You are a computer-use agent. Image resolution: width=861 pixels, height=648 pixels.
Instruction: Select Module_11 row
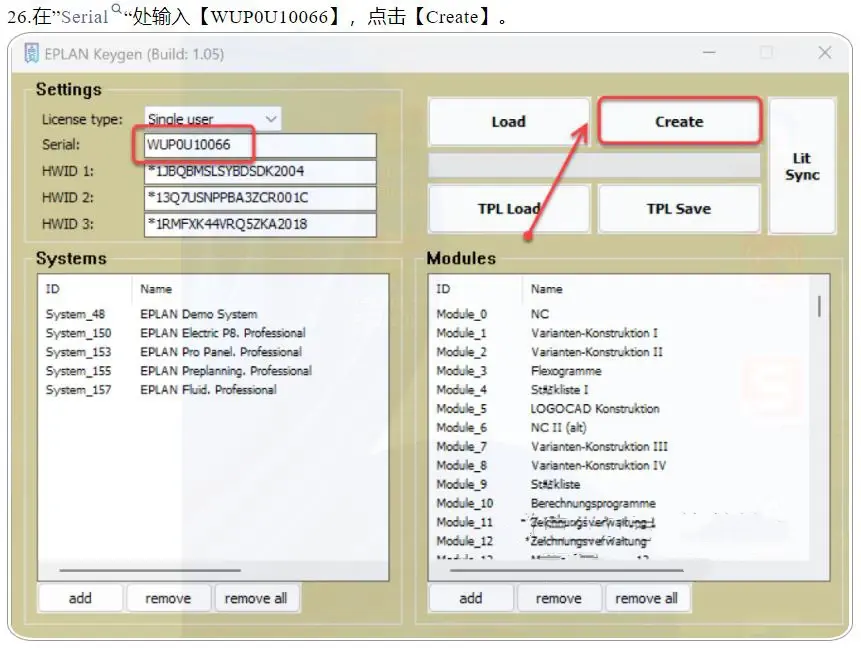620,522
